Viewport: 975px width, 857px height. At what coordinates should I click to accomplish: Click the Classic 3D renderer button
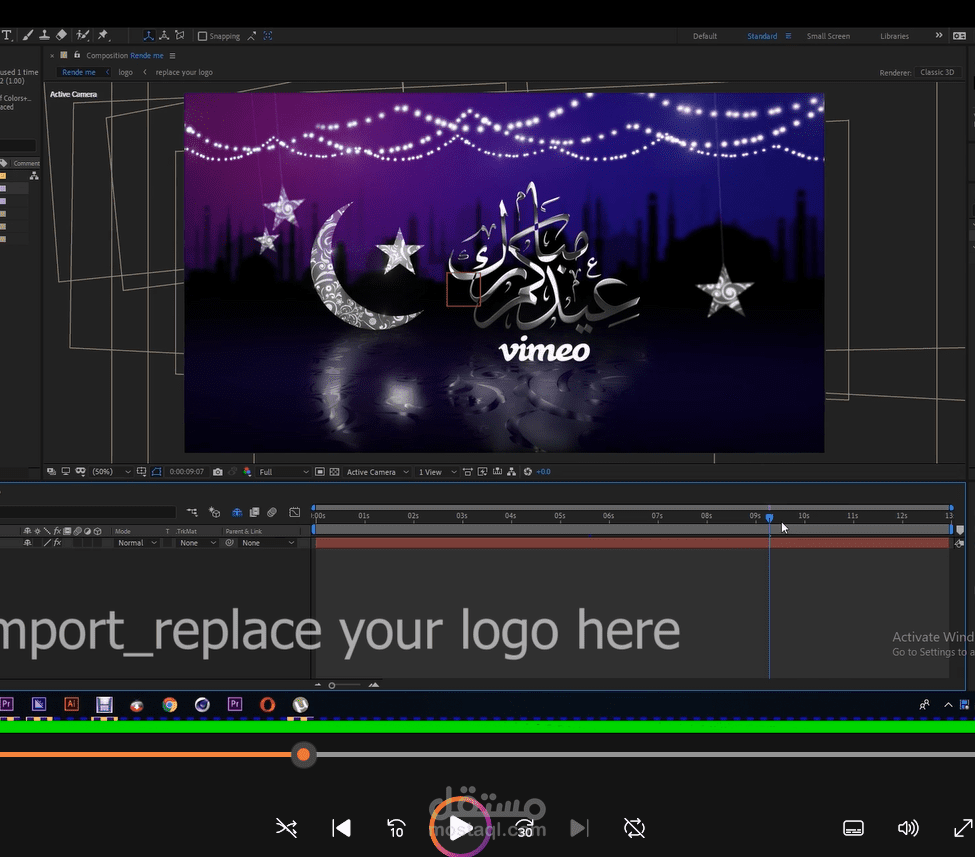coord(937,72)
